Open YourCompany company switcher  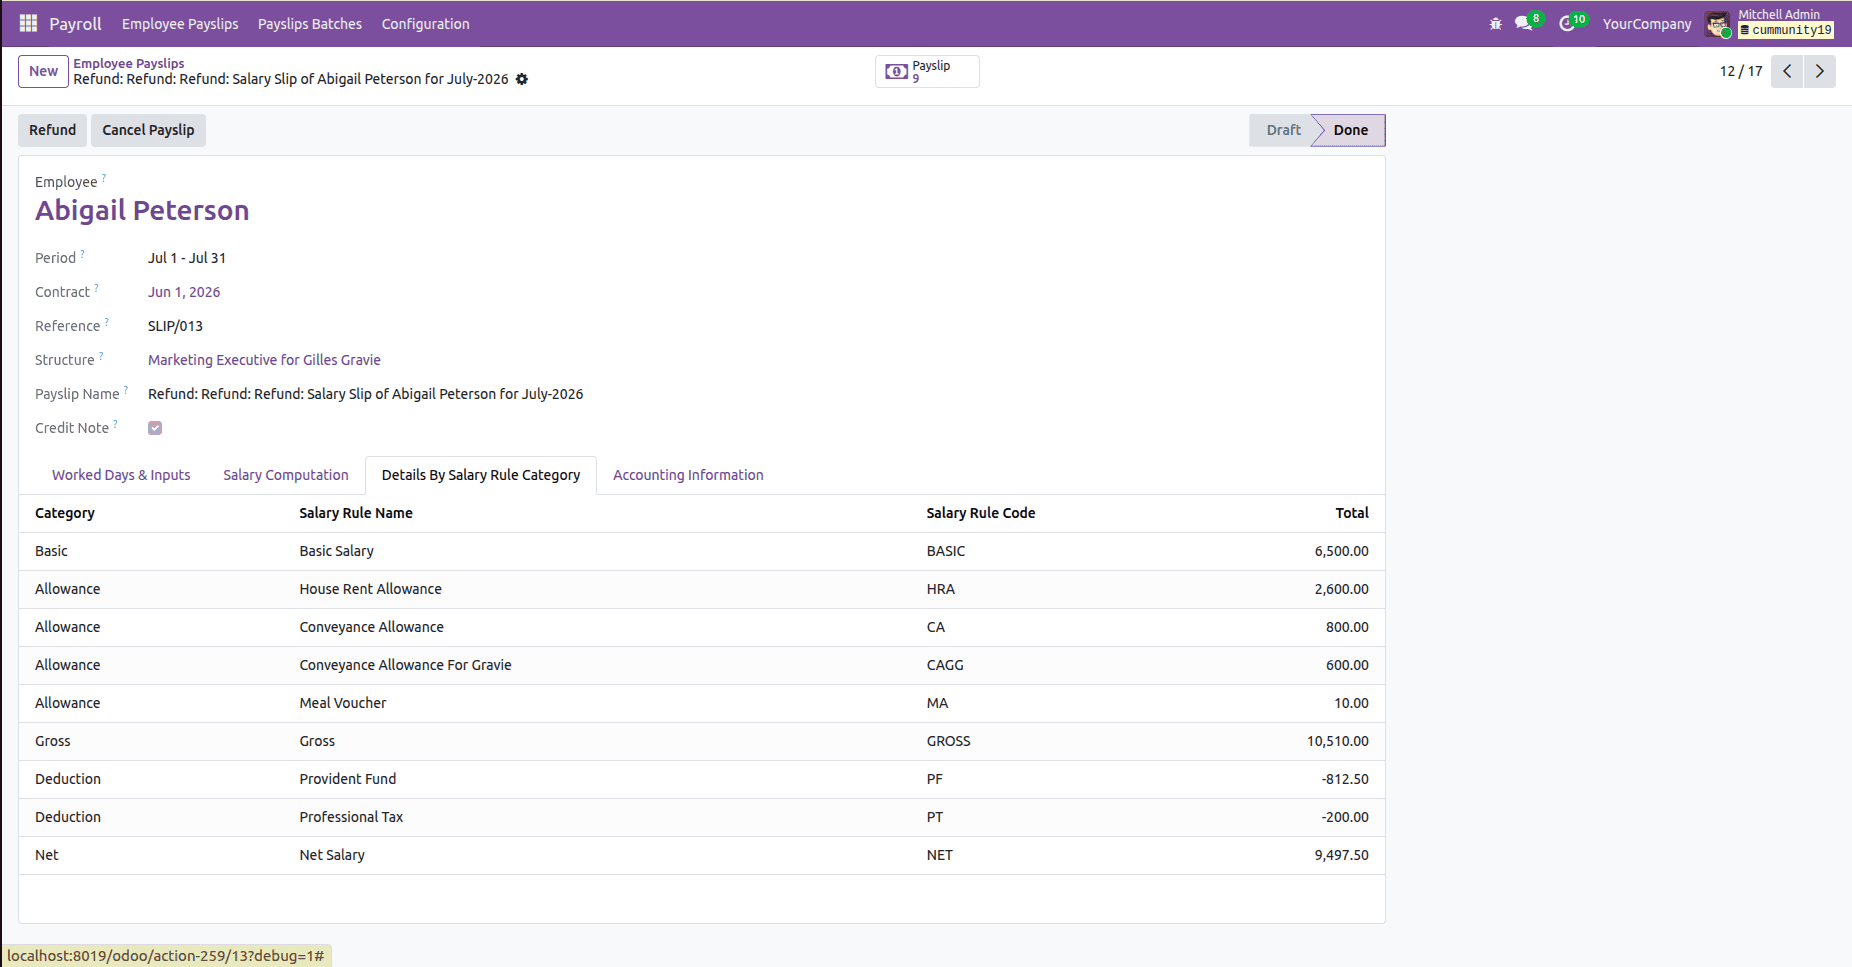[x=1647, y=24]
